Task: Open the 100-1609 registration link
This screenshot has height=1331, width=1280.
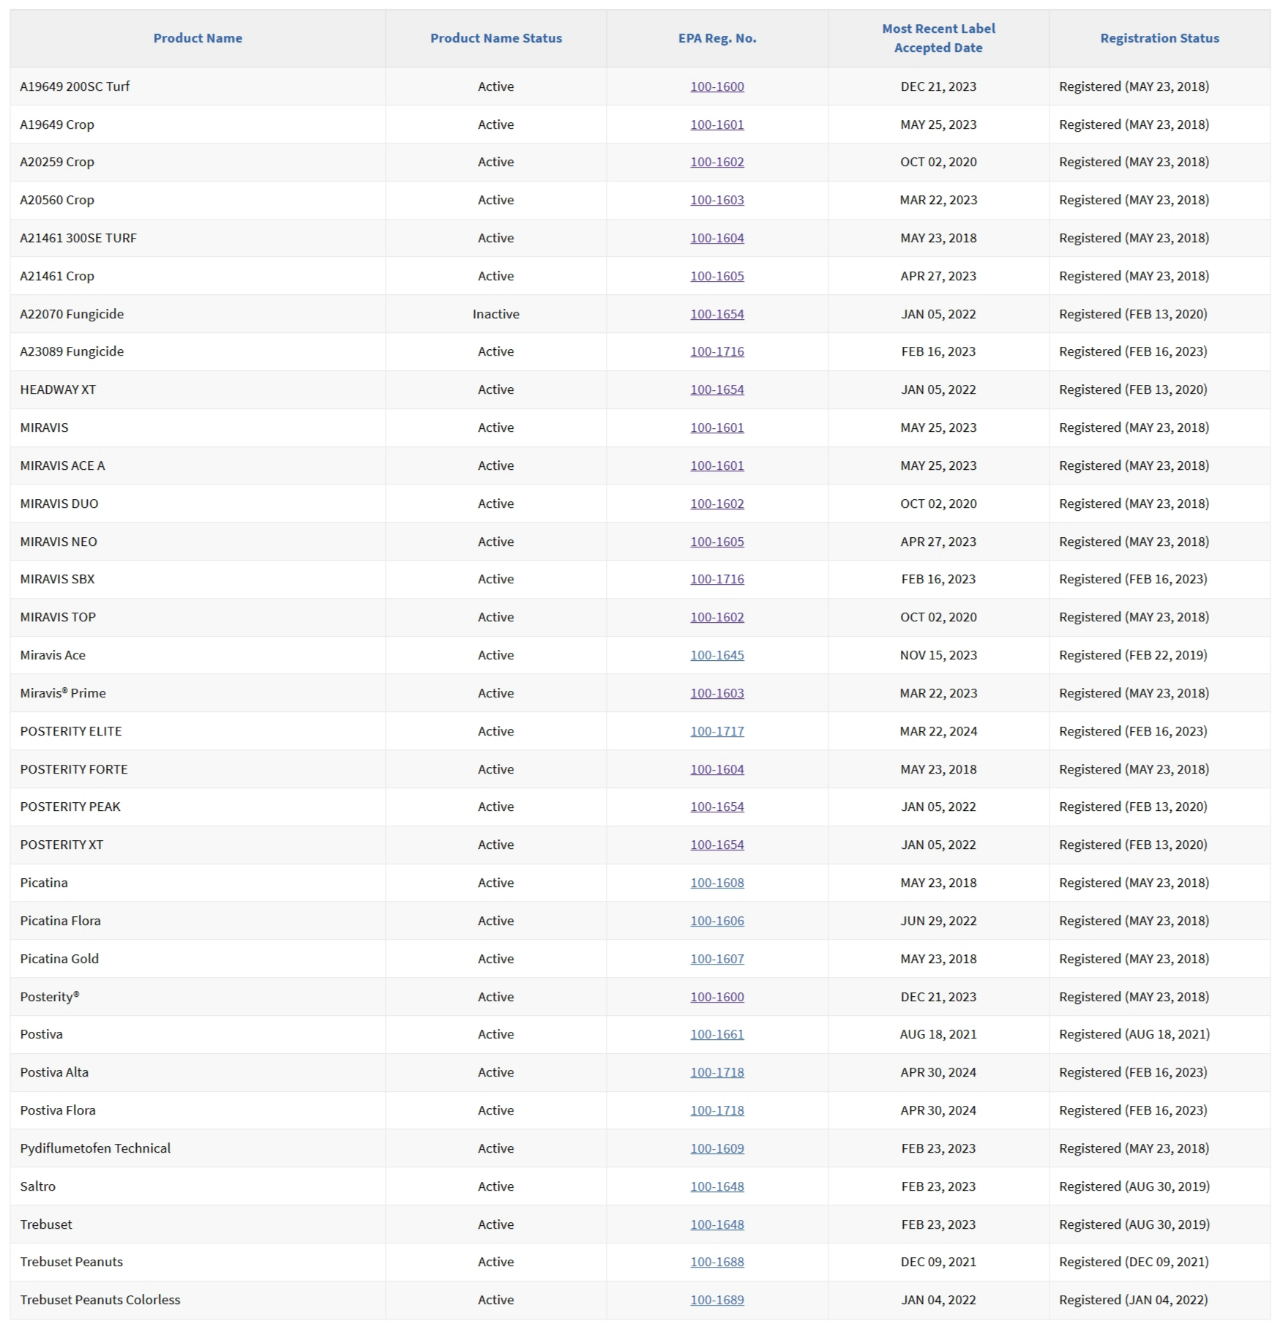Action: [717, 1148]
